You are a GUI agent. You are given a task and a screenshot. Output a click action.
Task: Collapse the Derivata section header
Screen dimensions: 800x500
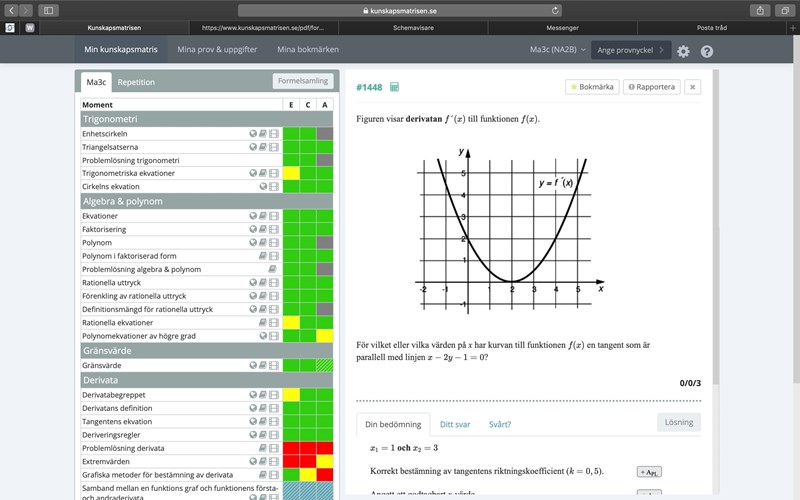click(x=180, y=380)
